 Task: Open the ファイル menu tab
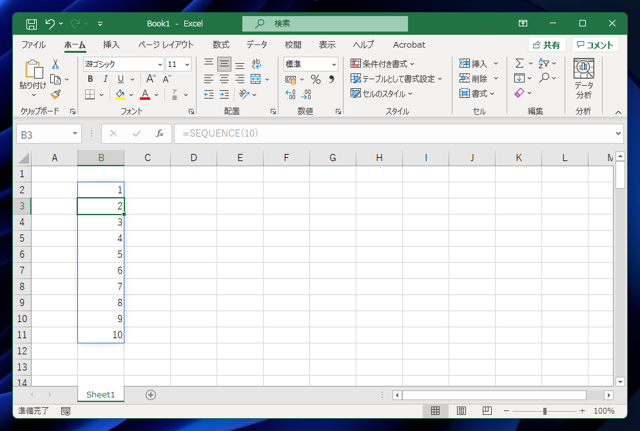pos(33,45)
